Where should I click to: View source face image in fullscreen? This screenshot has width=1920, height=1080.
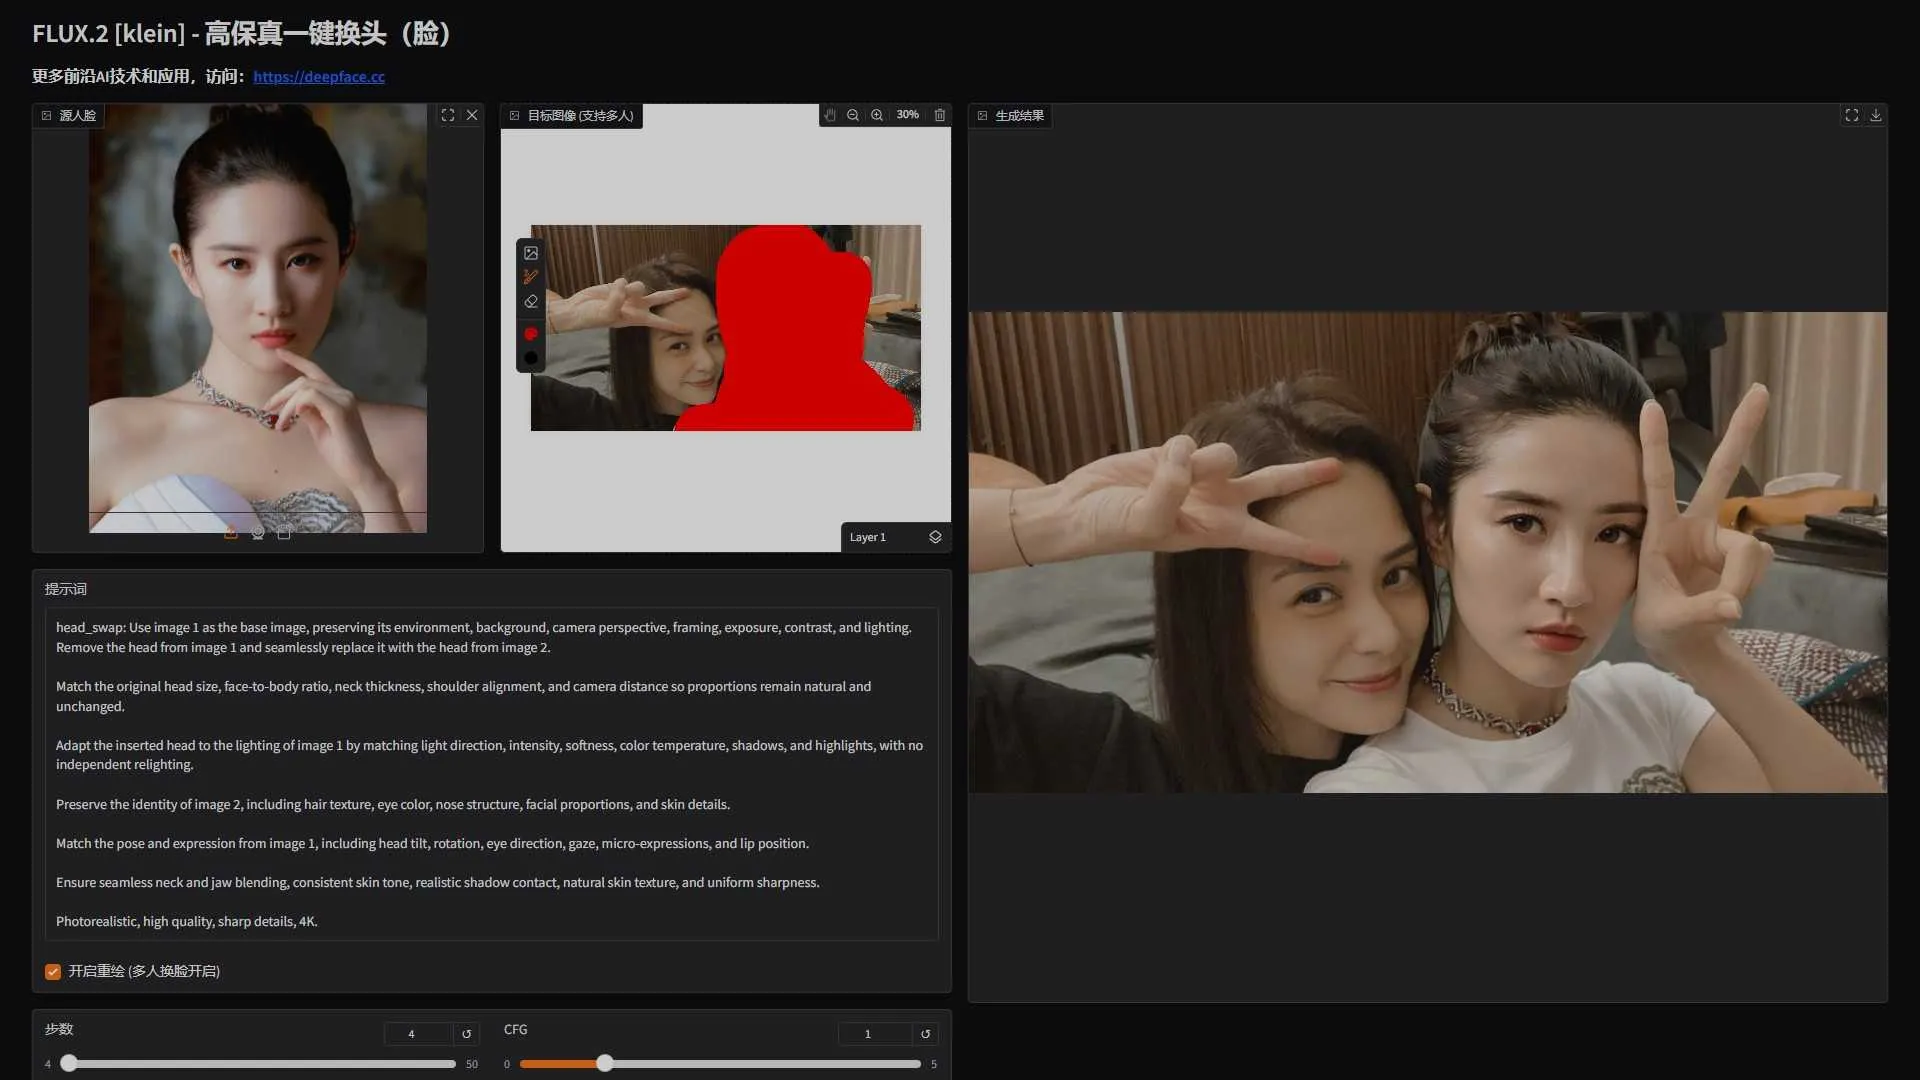448,115
